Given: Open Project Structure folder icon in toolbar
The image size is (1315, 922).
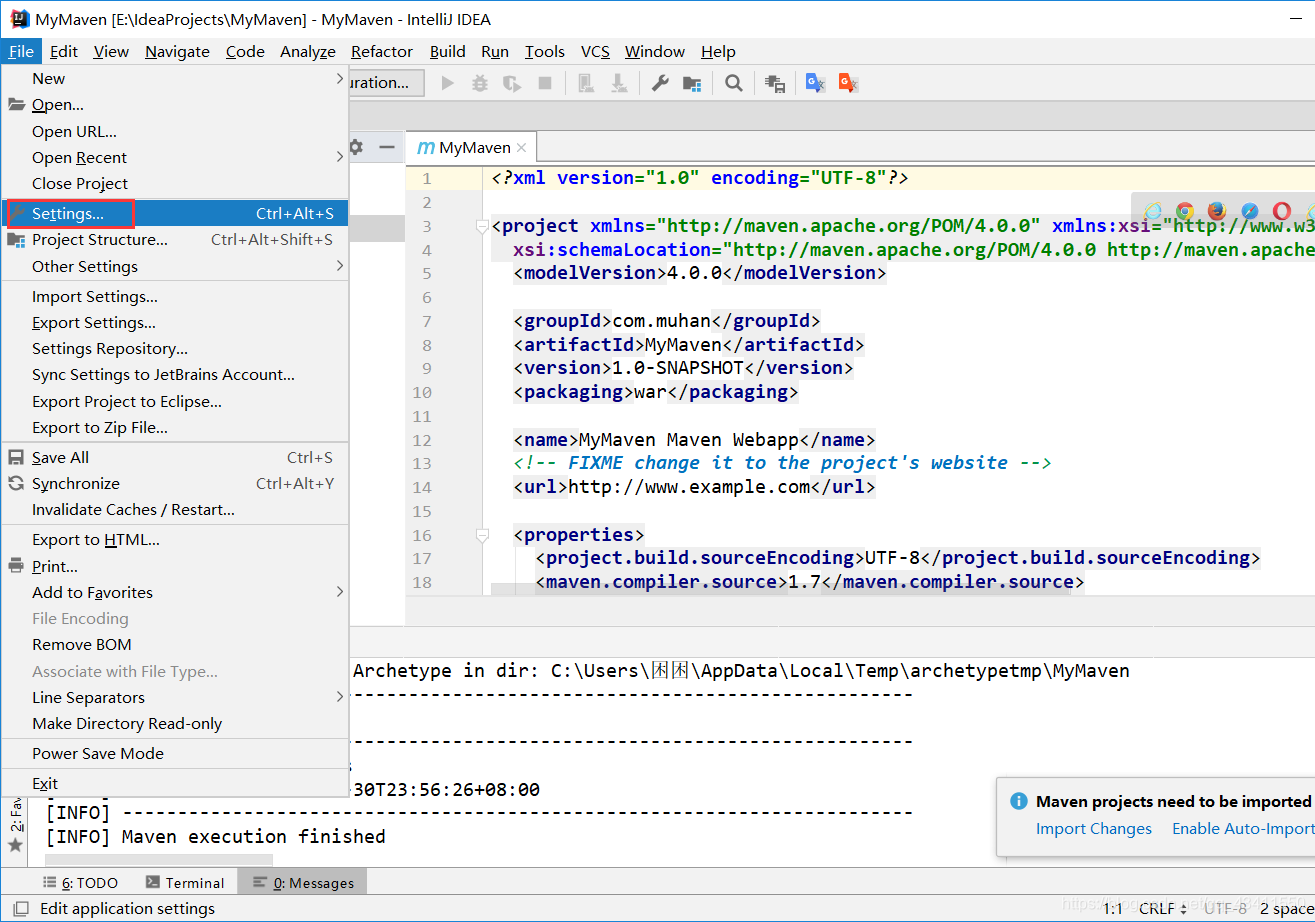Looking at the screenshot, I should [x=692, y=83].
